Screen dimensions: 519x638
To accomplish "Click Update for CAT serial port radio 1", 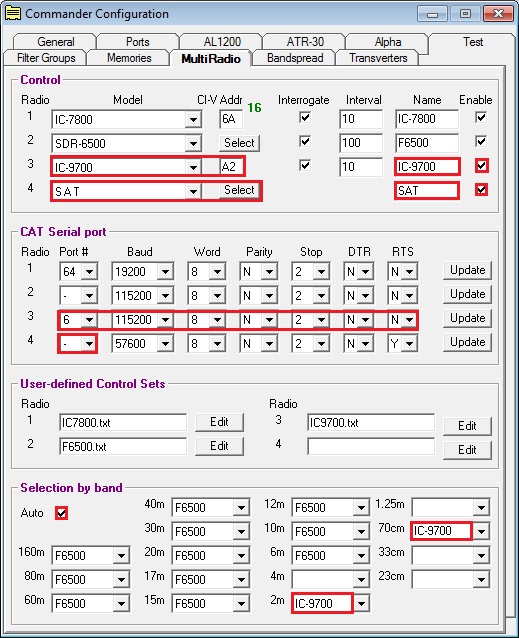I will click(467, 270).
